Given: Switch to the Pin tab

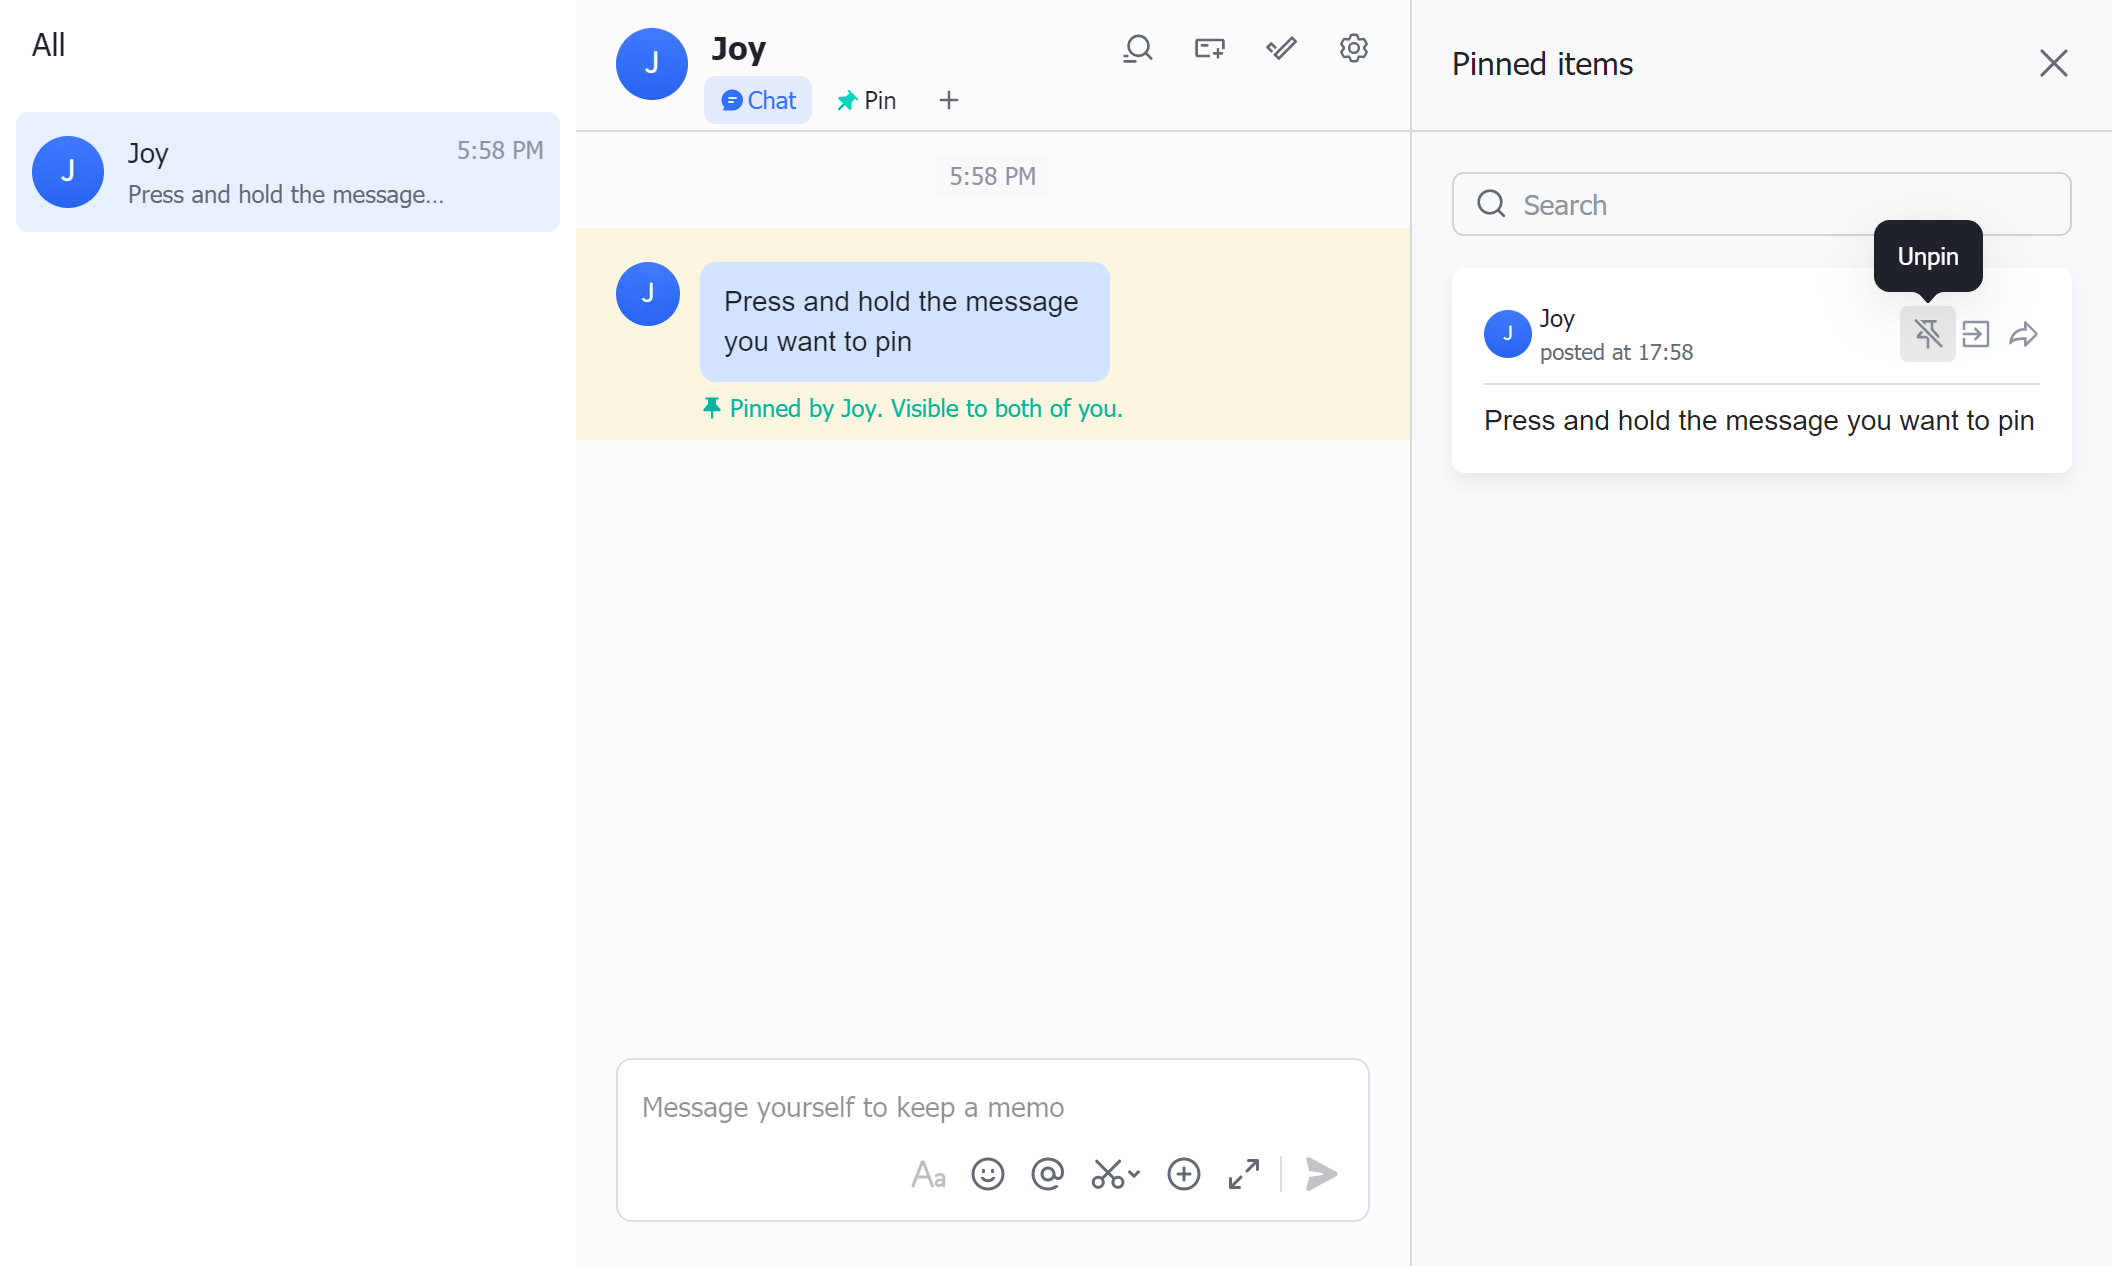Looking at the screenshot, I should coord(866,100).
